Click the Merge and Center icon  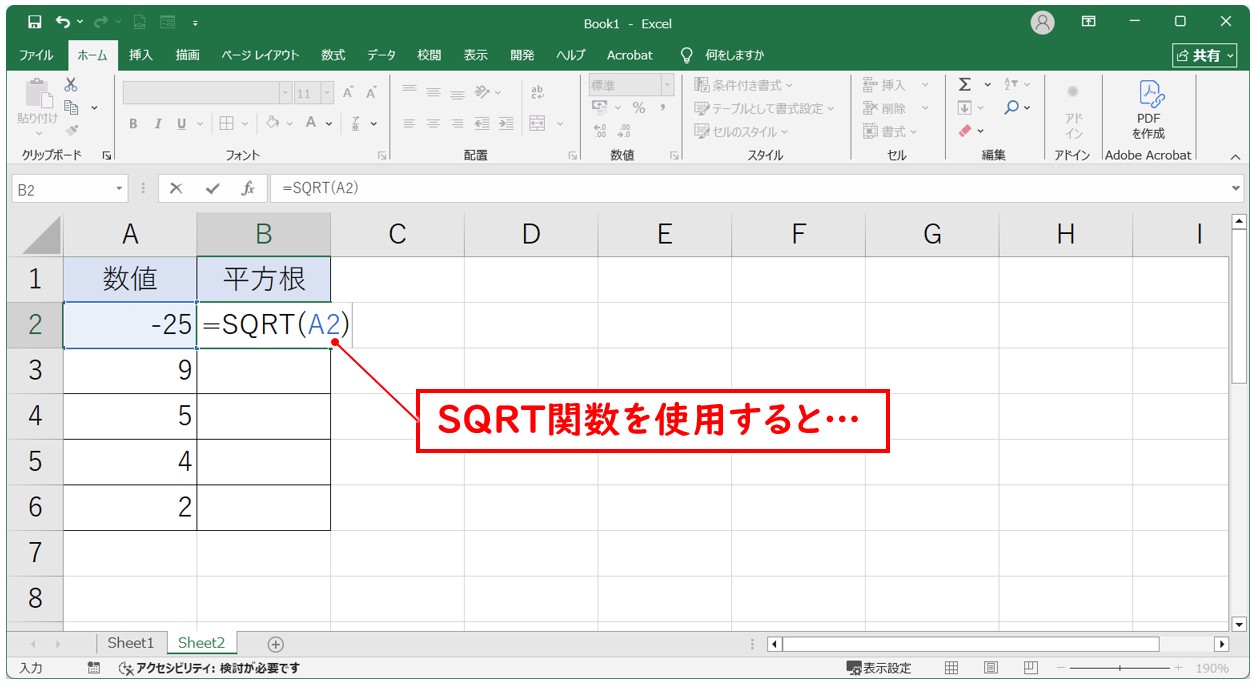click(535, 123)
